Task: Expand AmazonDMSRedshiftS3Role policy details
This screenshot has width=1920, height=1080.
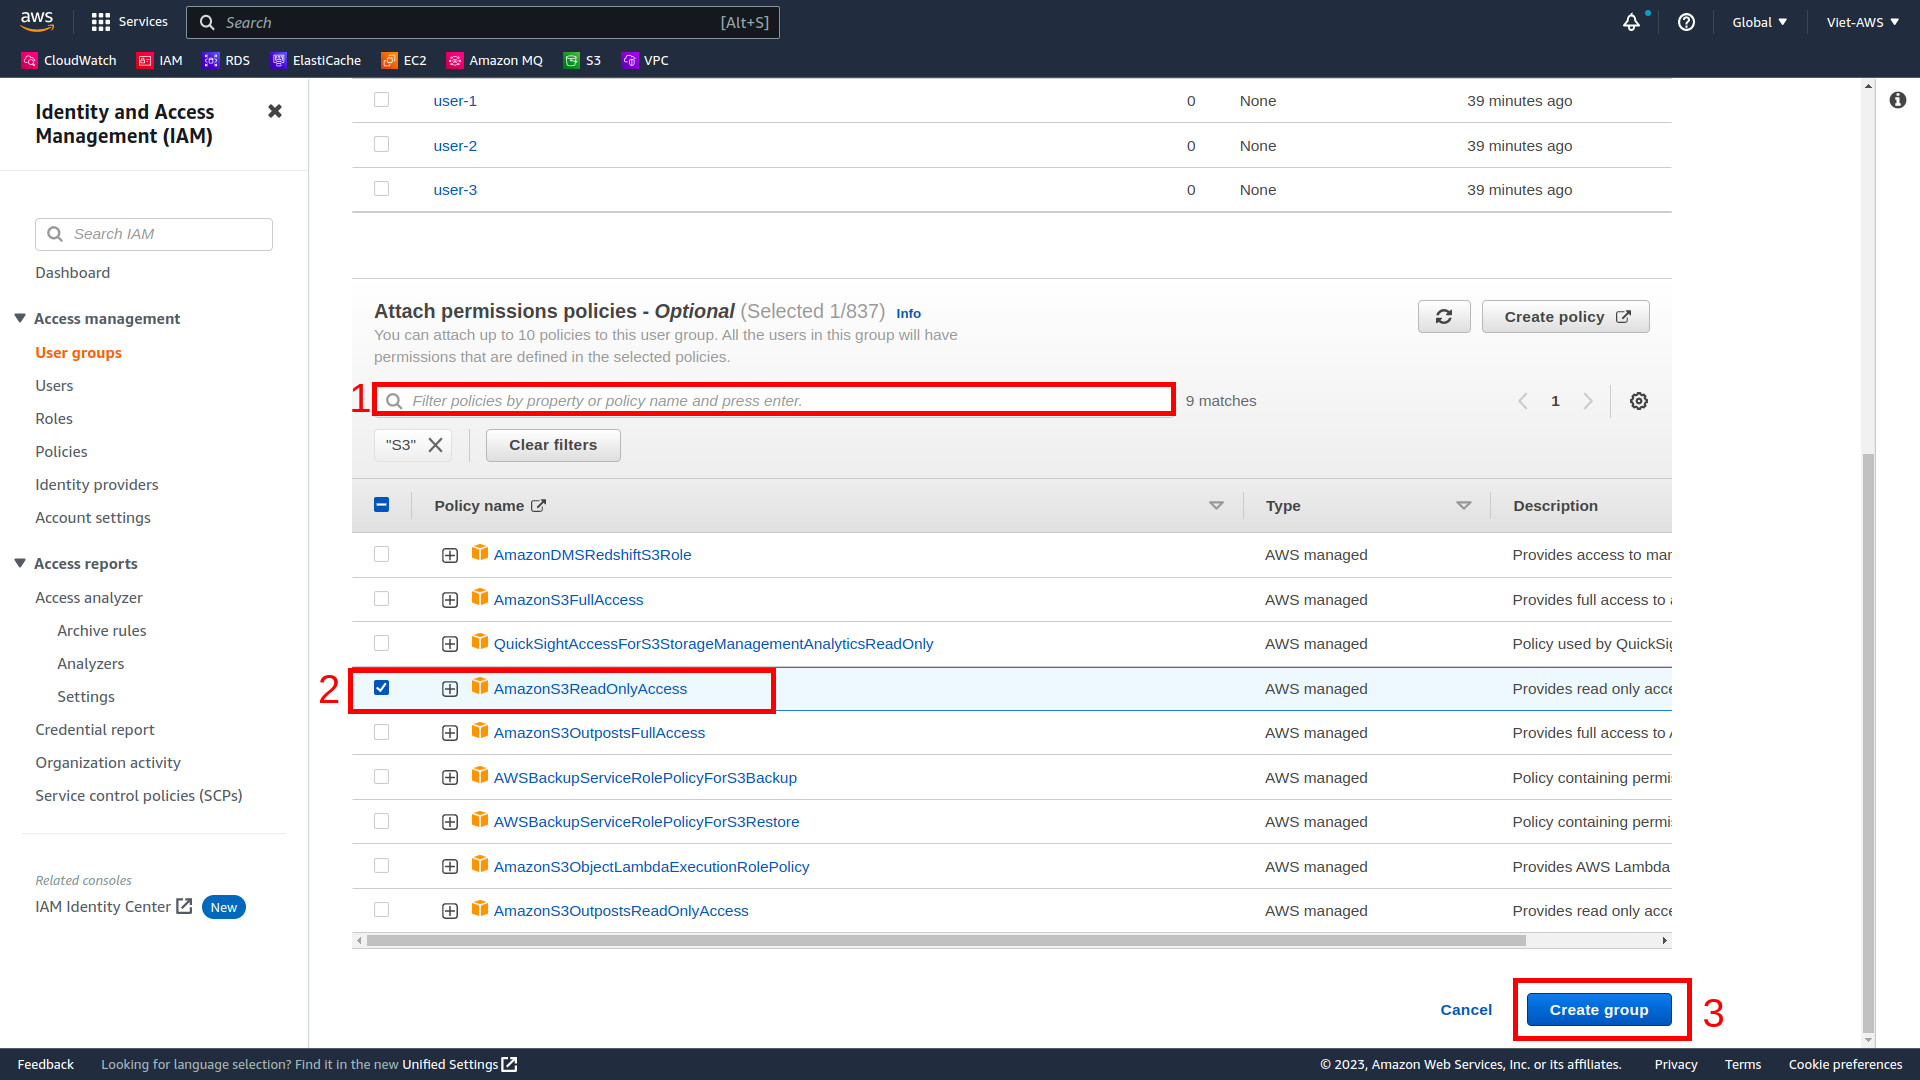Action: point(448,554)
